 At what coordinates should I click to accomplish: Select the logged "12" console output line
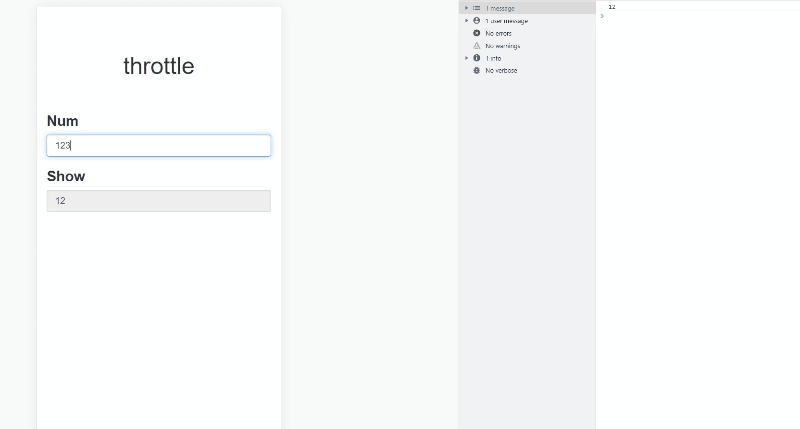[612, 7]
